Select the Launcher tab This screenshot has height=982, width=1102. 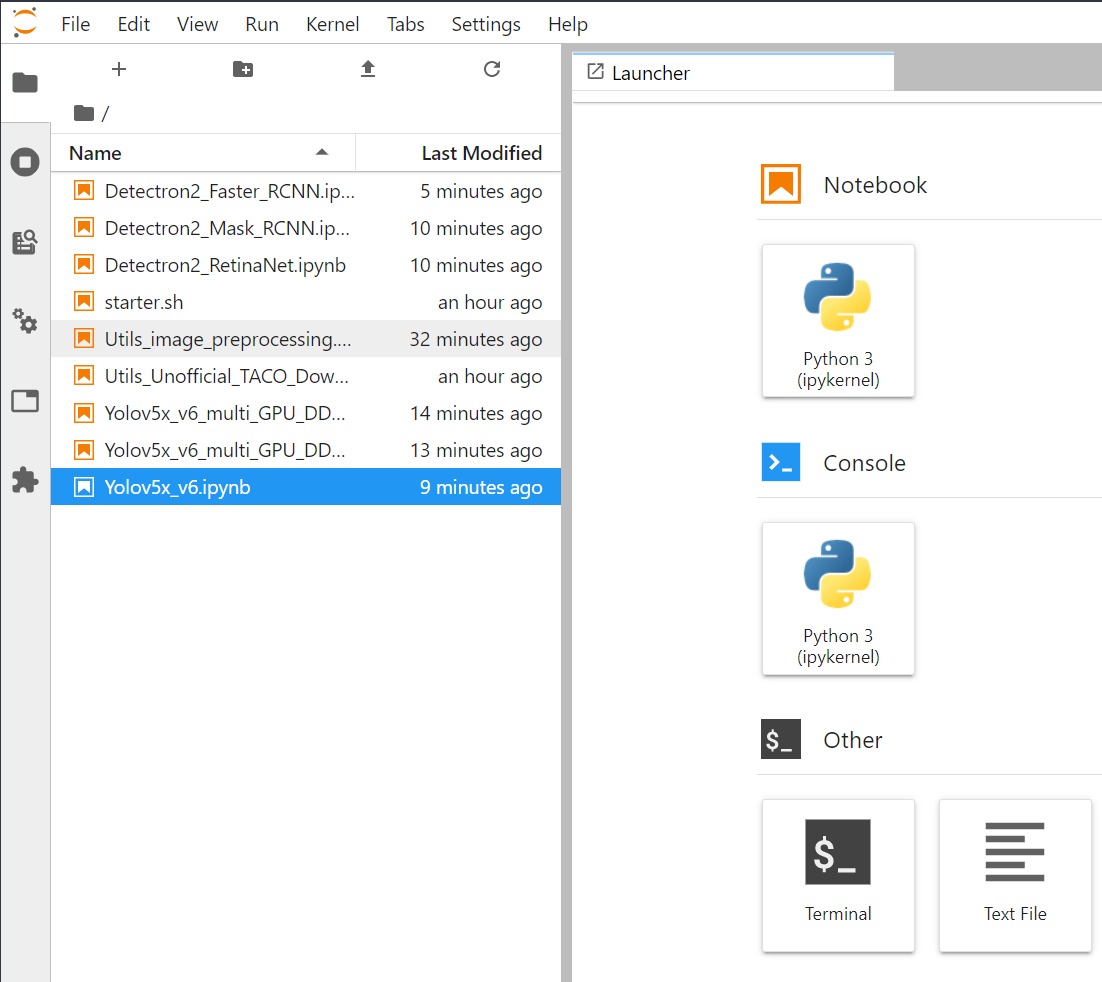(733, 72)
